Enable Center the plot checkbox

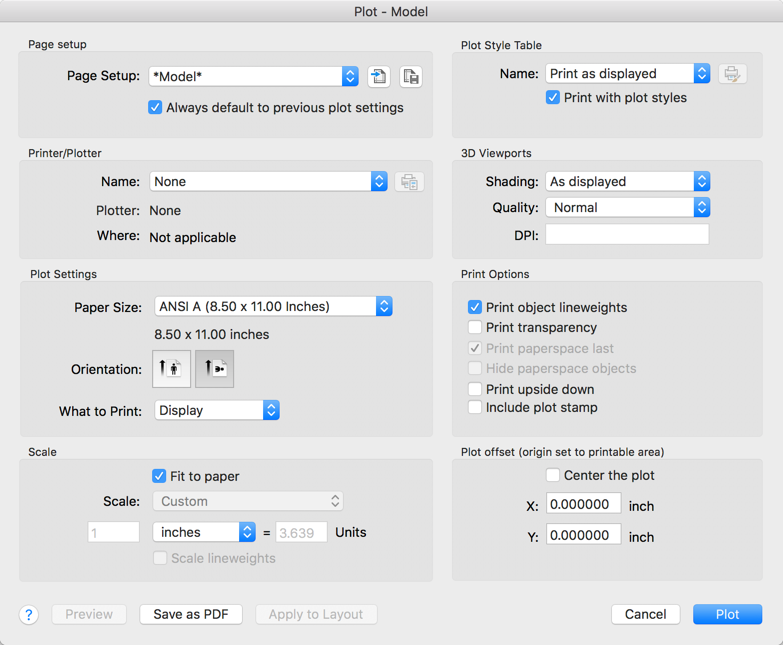pyautogui.click(x=553, y=476)
